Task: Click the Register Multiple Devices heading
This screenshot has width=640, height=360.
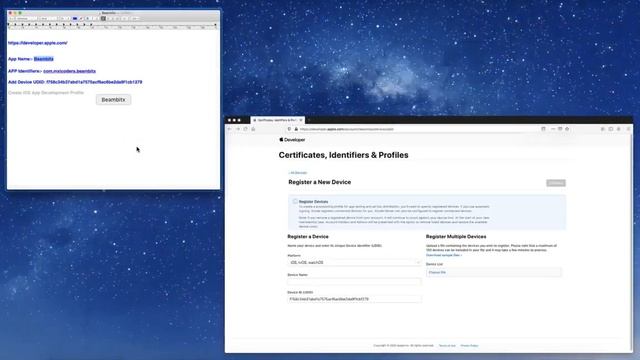Action: 456,237
